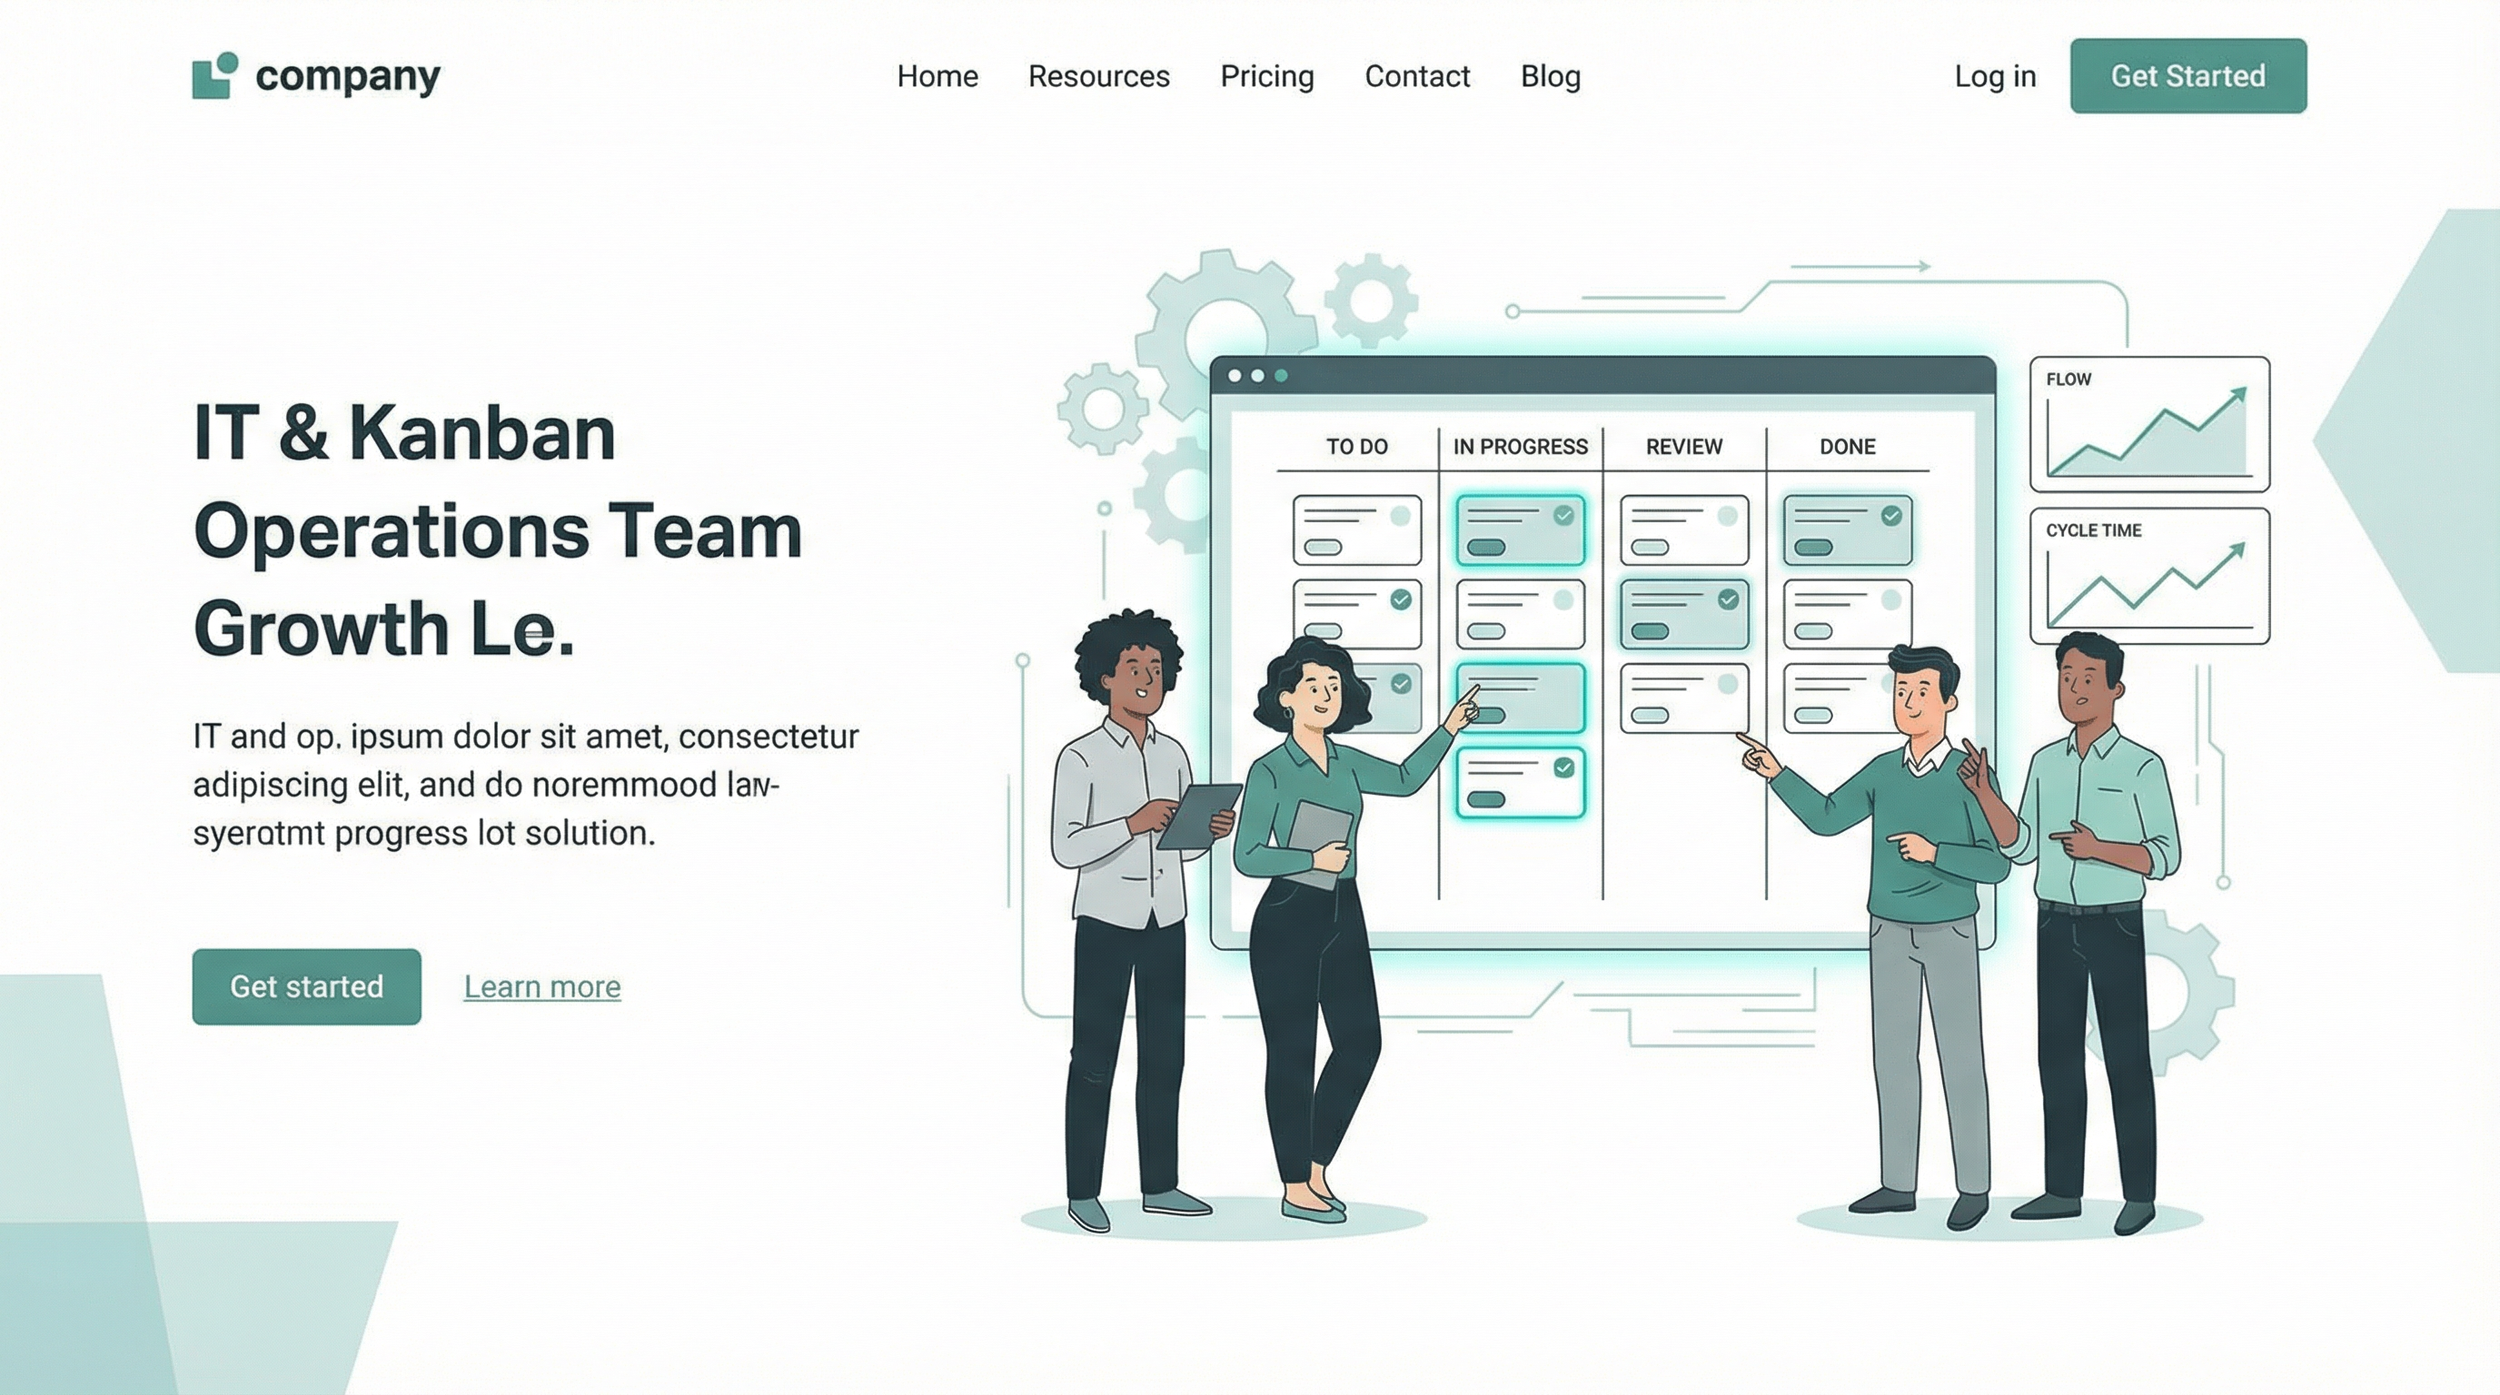2500x1395 pixels.
Task: Follow the Learn more link
Action: 542,986
